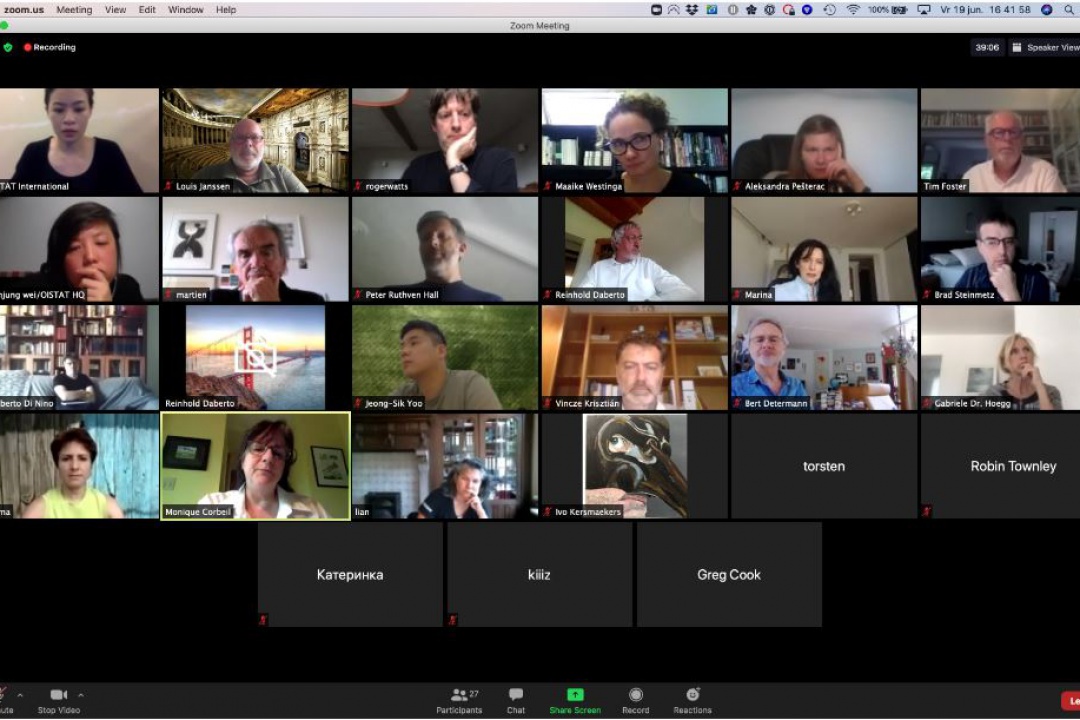Open the Reactions menu
Screen dimensions: 1080x720
pyautogui.click(x=692, y=700)
